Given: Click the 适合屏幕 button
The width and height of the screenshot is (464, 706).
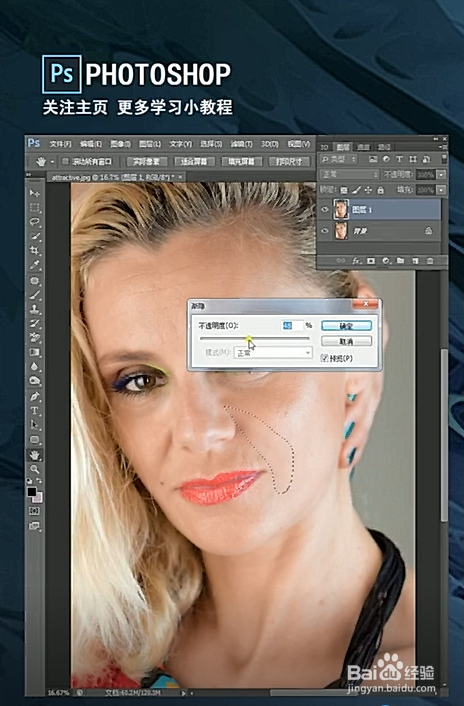Looking at the screenshot, I should point(194,161).
